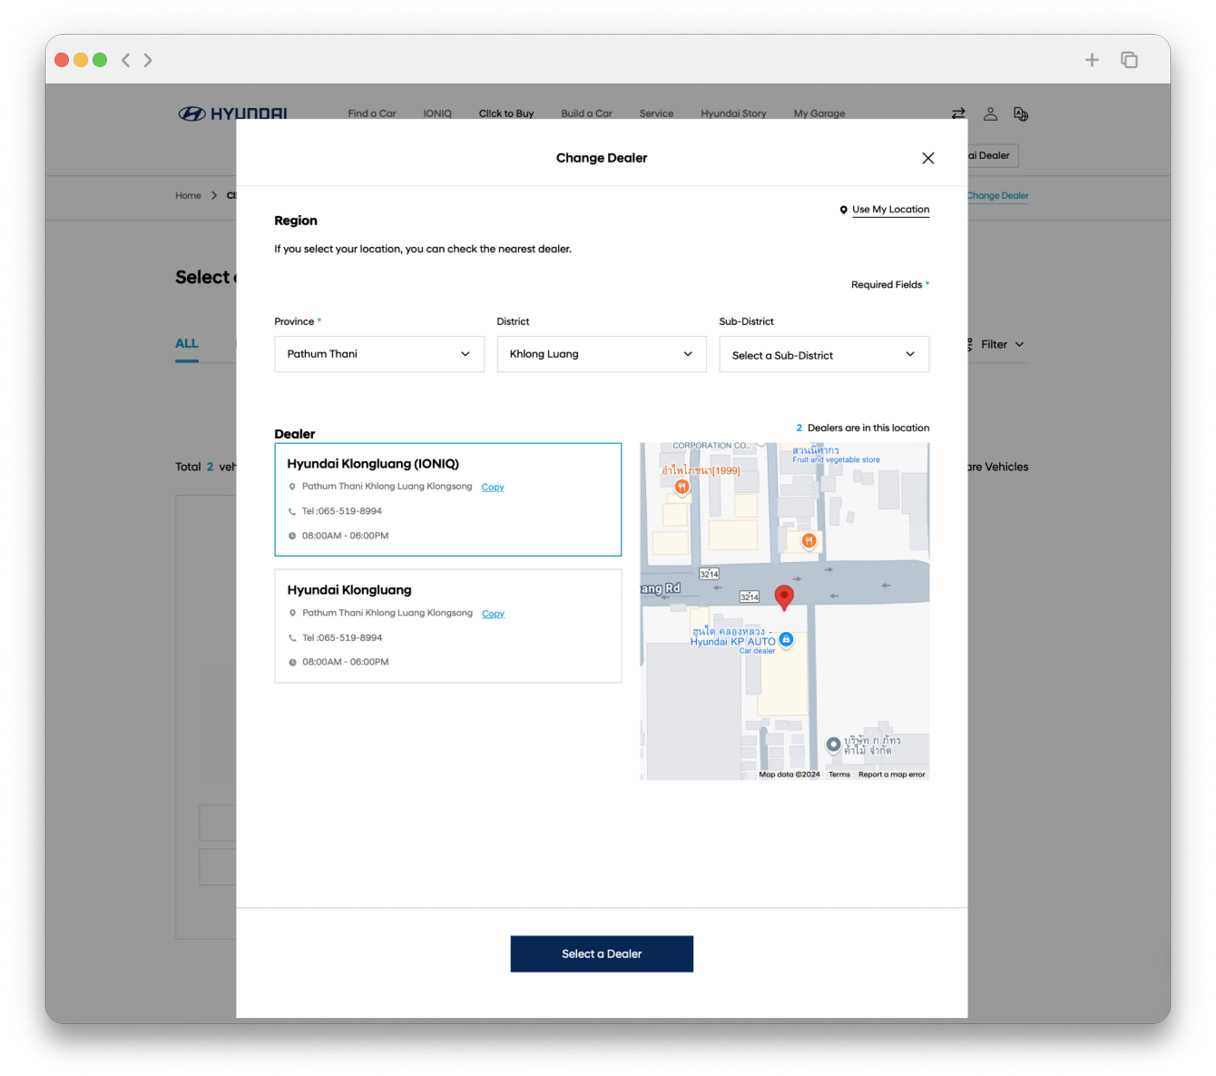The image size is (1216, 1076).
Task: Click the browser tab overview icon
Action: [1129, 60]
